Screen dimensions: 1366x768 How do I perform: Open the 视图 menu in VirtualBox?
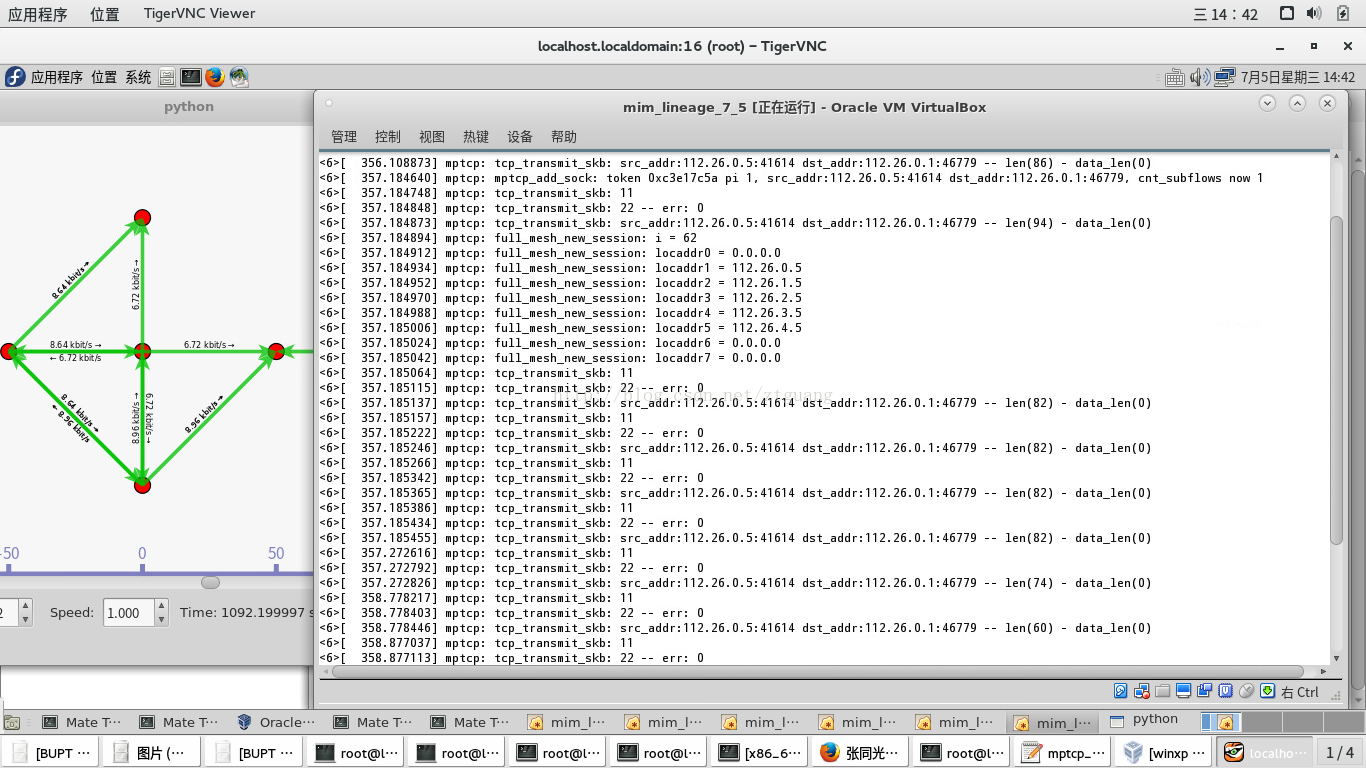[432, 137]
